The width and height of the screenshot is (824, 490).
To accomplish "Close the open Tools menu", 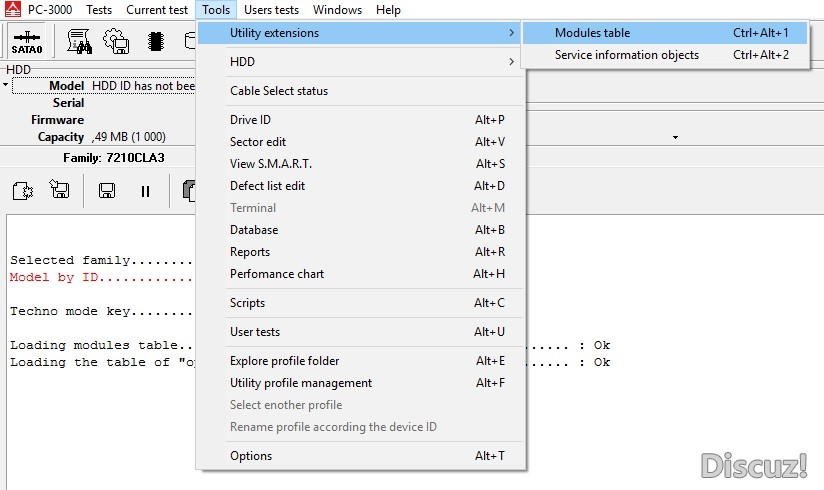I will pos(216,9).
